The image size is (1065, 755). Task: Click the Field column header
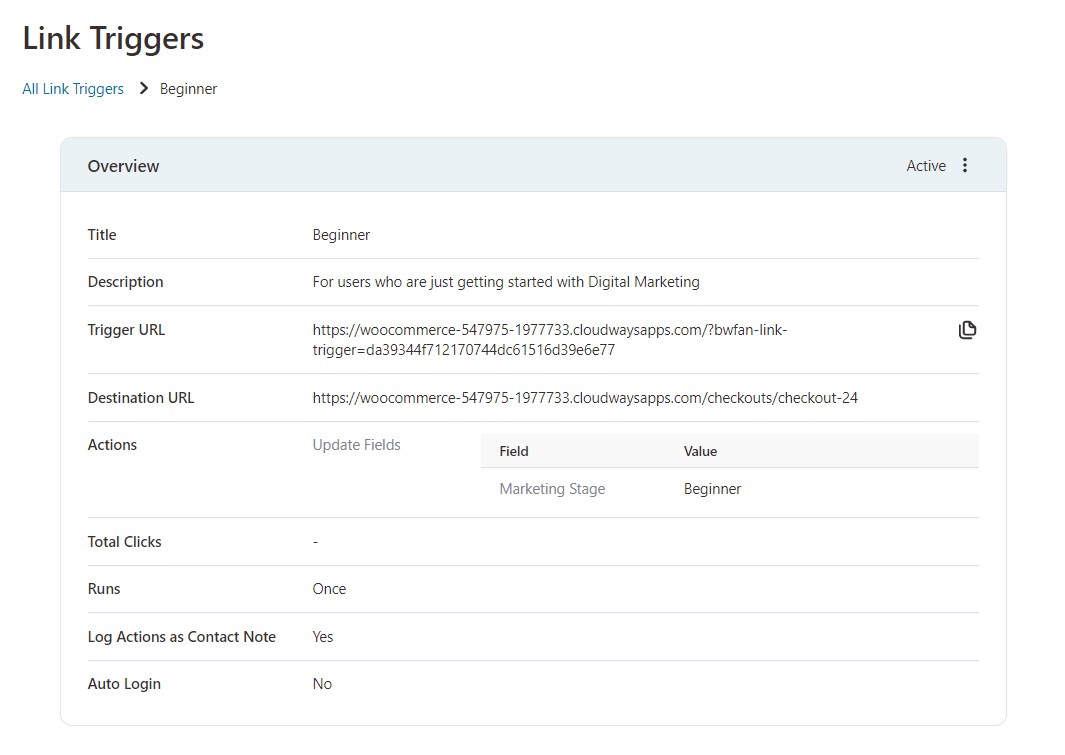513,451
